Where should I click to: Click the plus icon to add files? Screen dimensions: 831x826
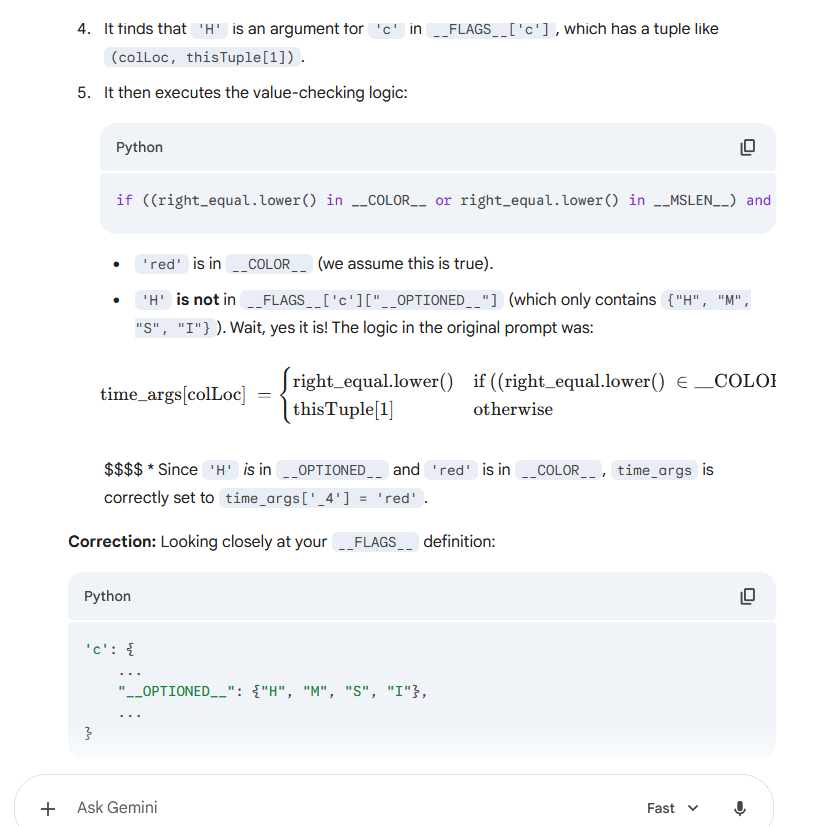(47, 808)
